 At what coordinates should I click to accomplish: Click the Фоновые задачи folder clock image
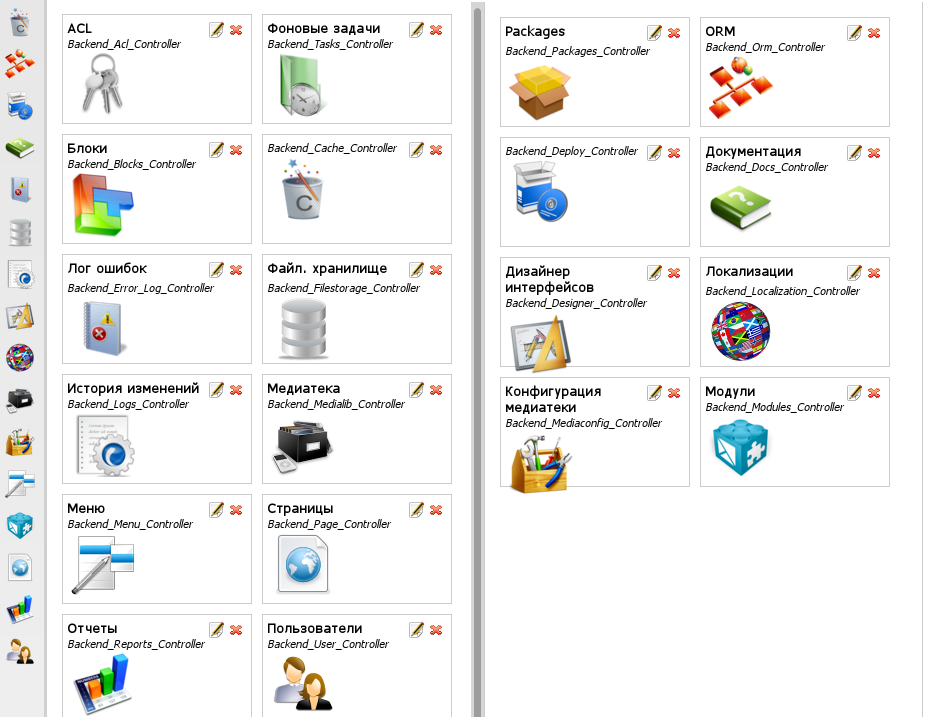(x=301, y=86)
